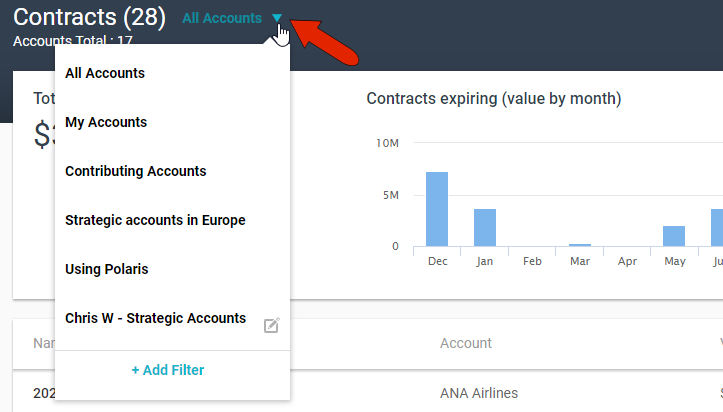Click the Account column header

pos(465,343)
